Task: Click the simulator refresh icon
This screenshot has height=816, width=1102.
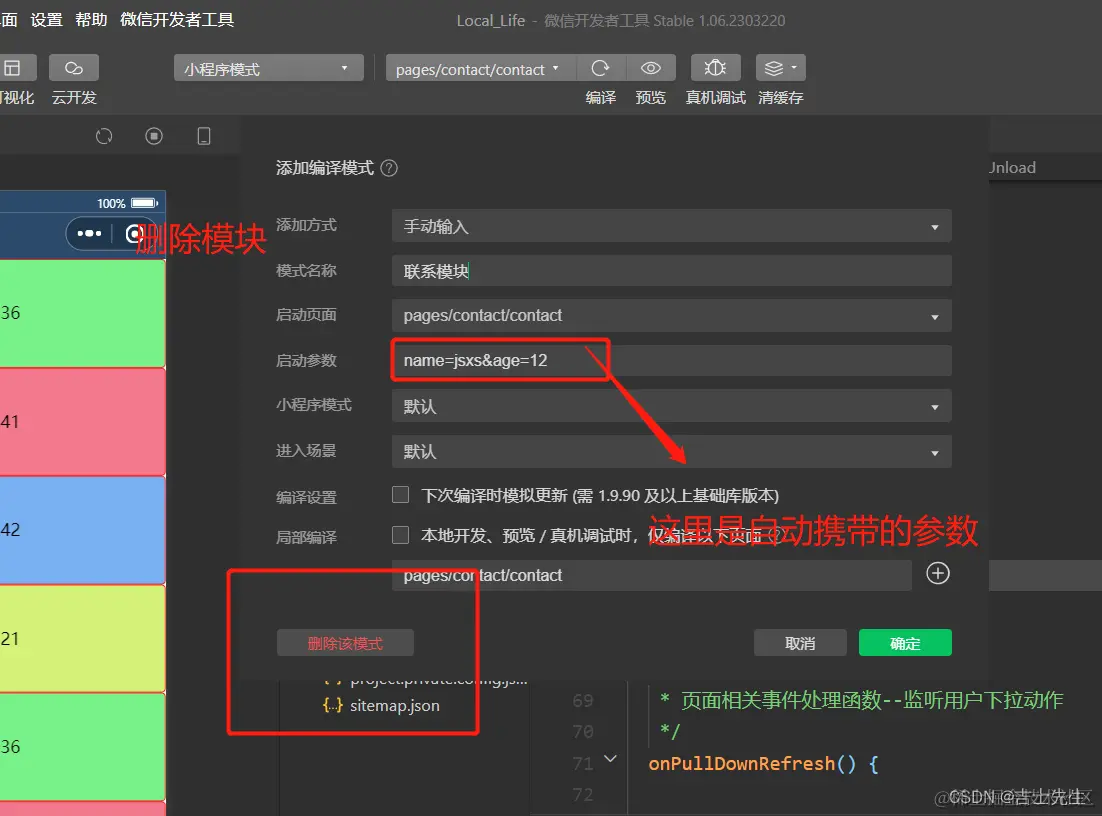Action: [104, 137]
